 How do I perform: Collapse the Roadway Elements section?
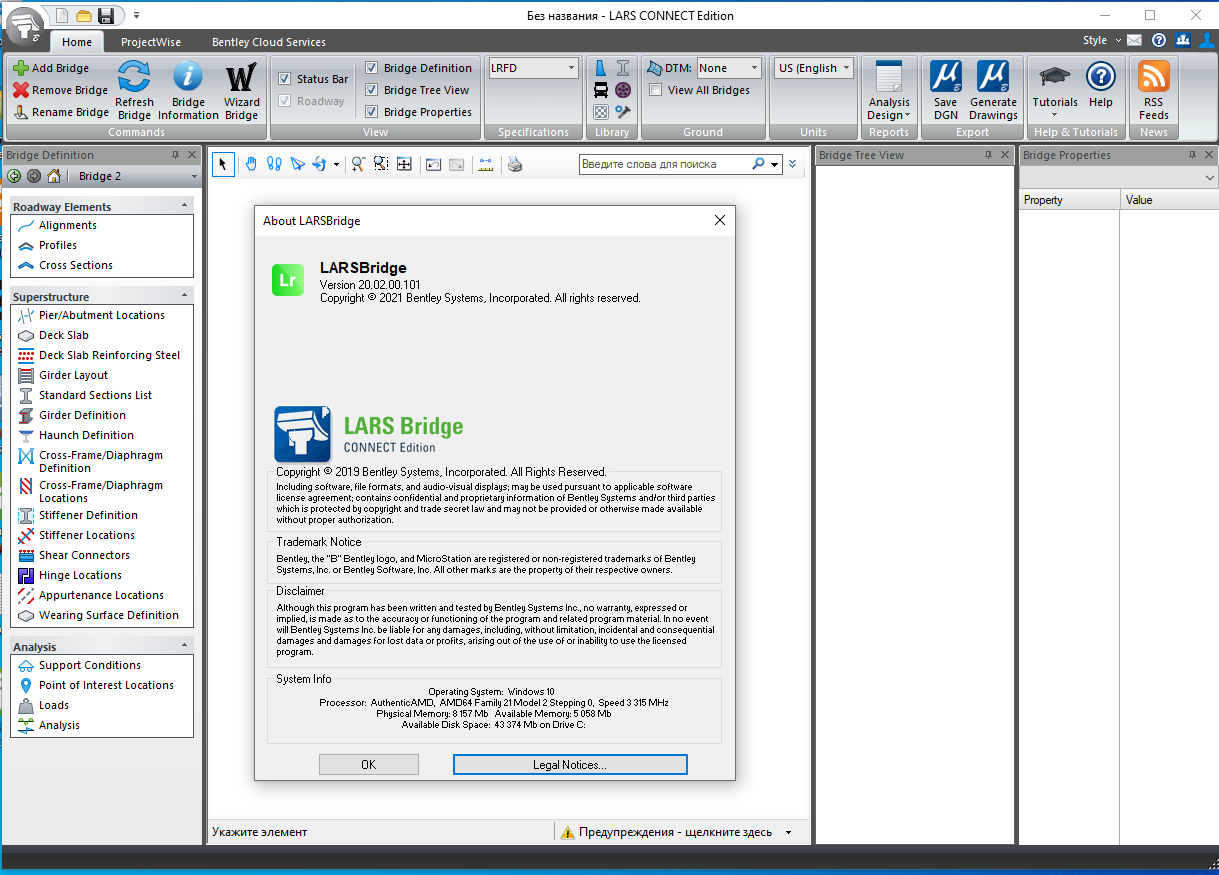pos(184,205)
